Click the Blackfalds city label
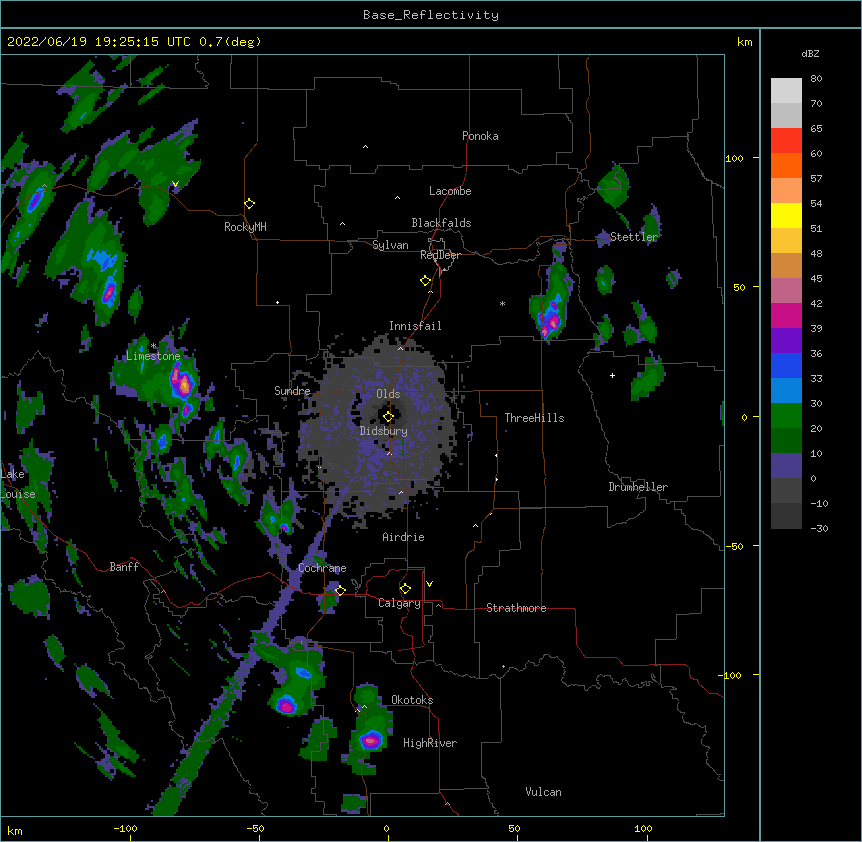This screenshot has height=842, width=862. click(x=441, y=223)
